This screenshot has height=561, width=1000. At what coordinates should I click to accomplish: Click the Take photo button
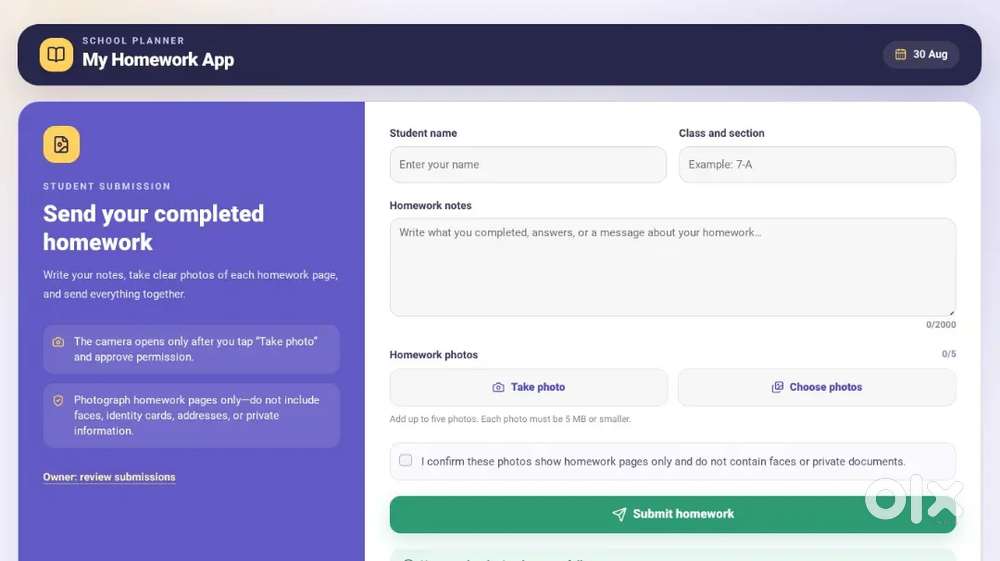point(529,387)
